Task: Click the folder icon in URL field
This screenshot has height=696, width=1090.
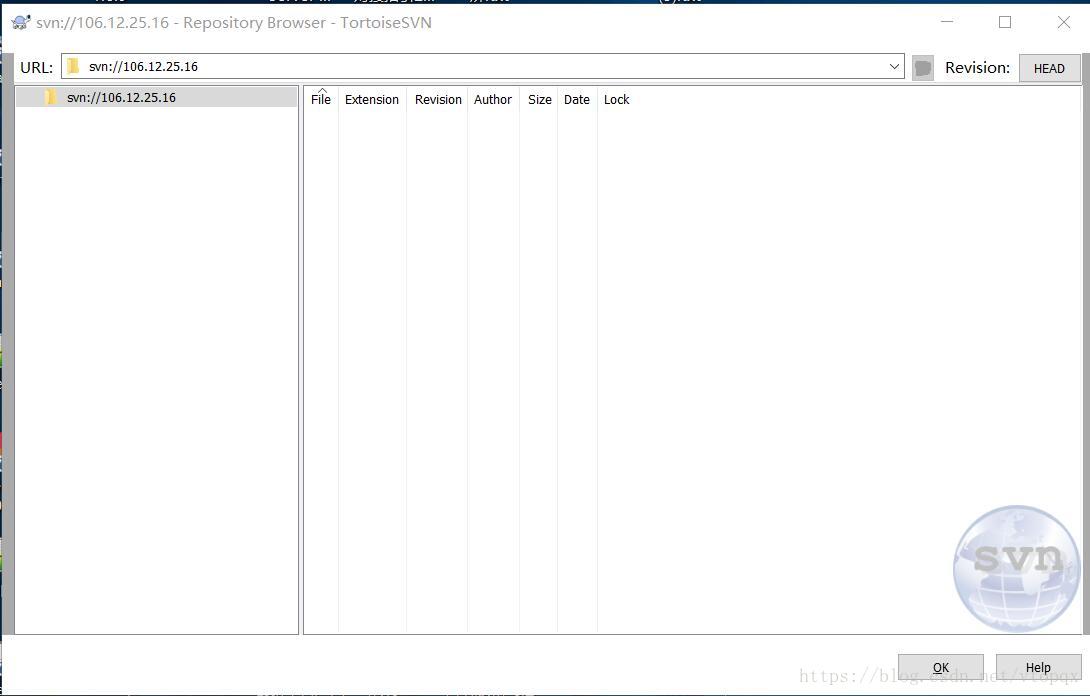Action: tap(74, 66)
